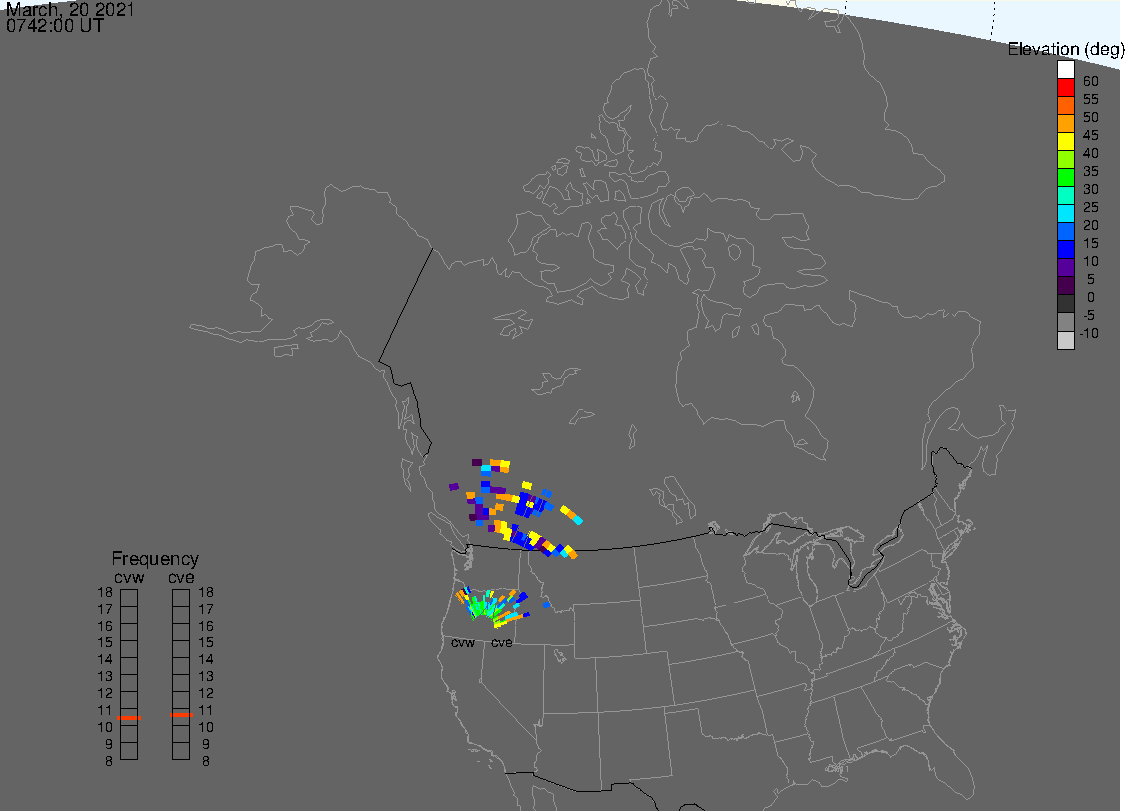
Task: Click legend value 55
Action: tap(1091, 99)
